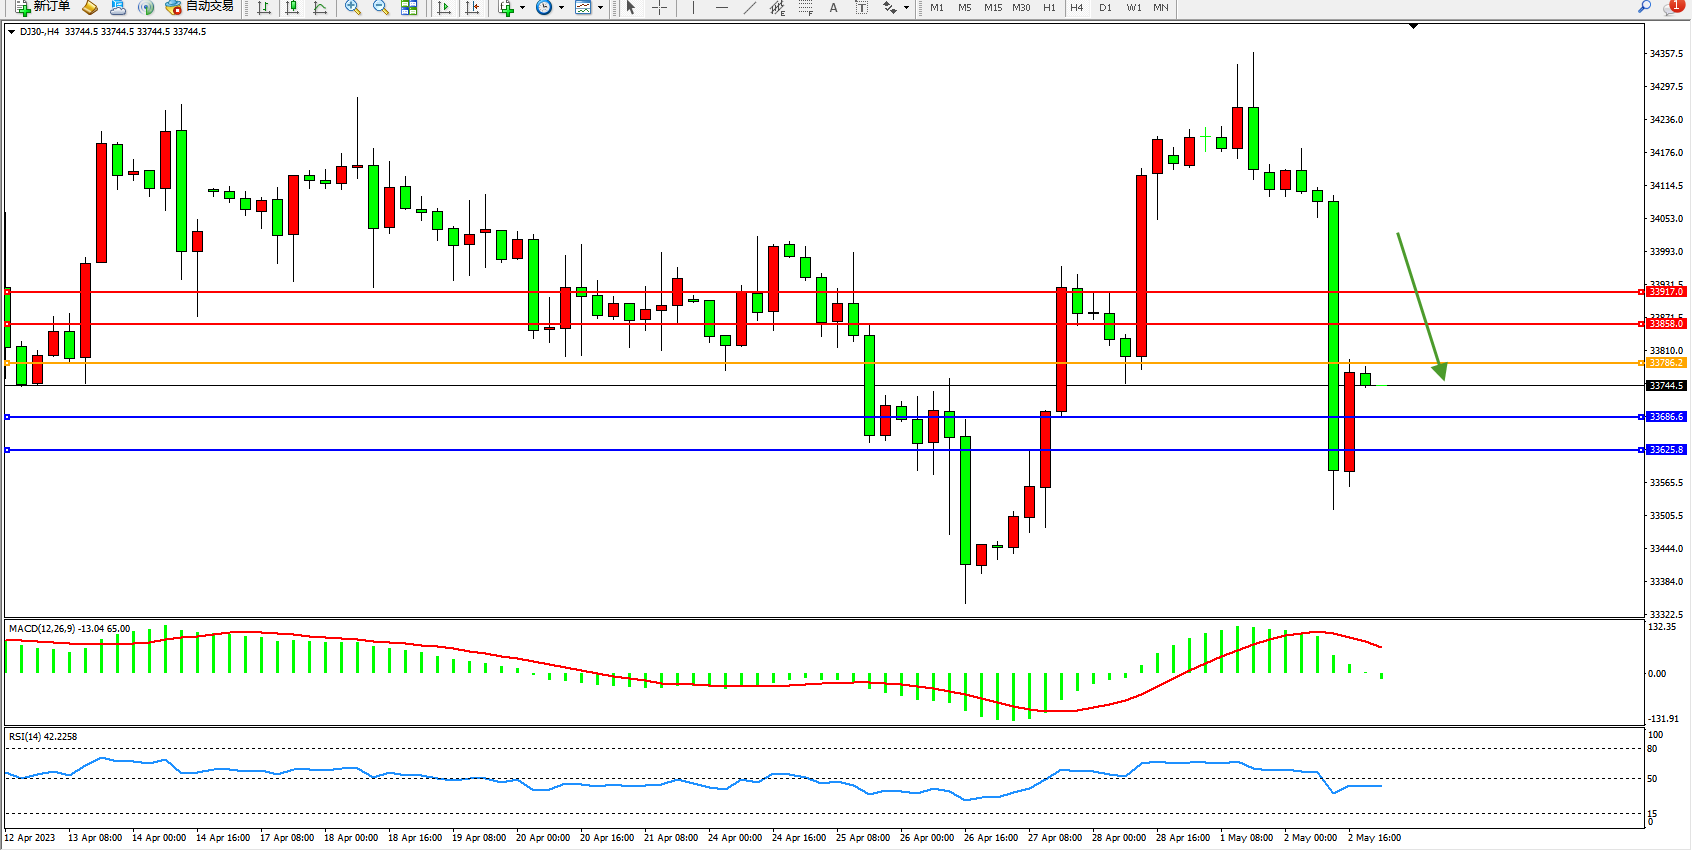Toggle the AutoTrading (自动交易) button
The height and width of the screenshot is (851, 1692).
[x=199, y=7]
